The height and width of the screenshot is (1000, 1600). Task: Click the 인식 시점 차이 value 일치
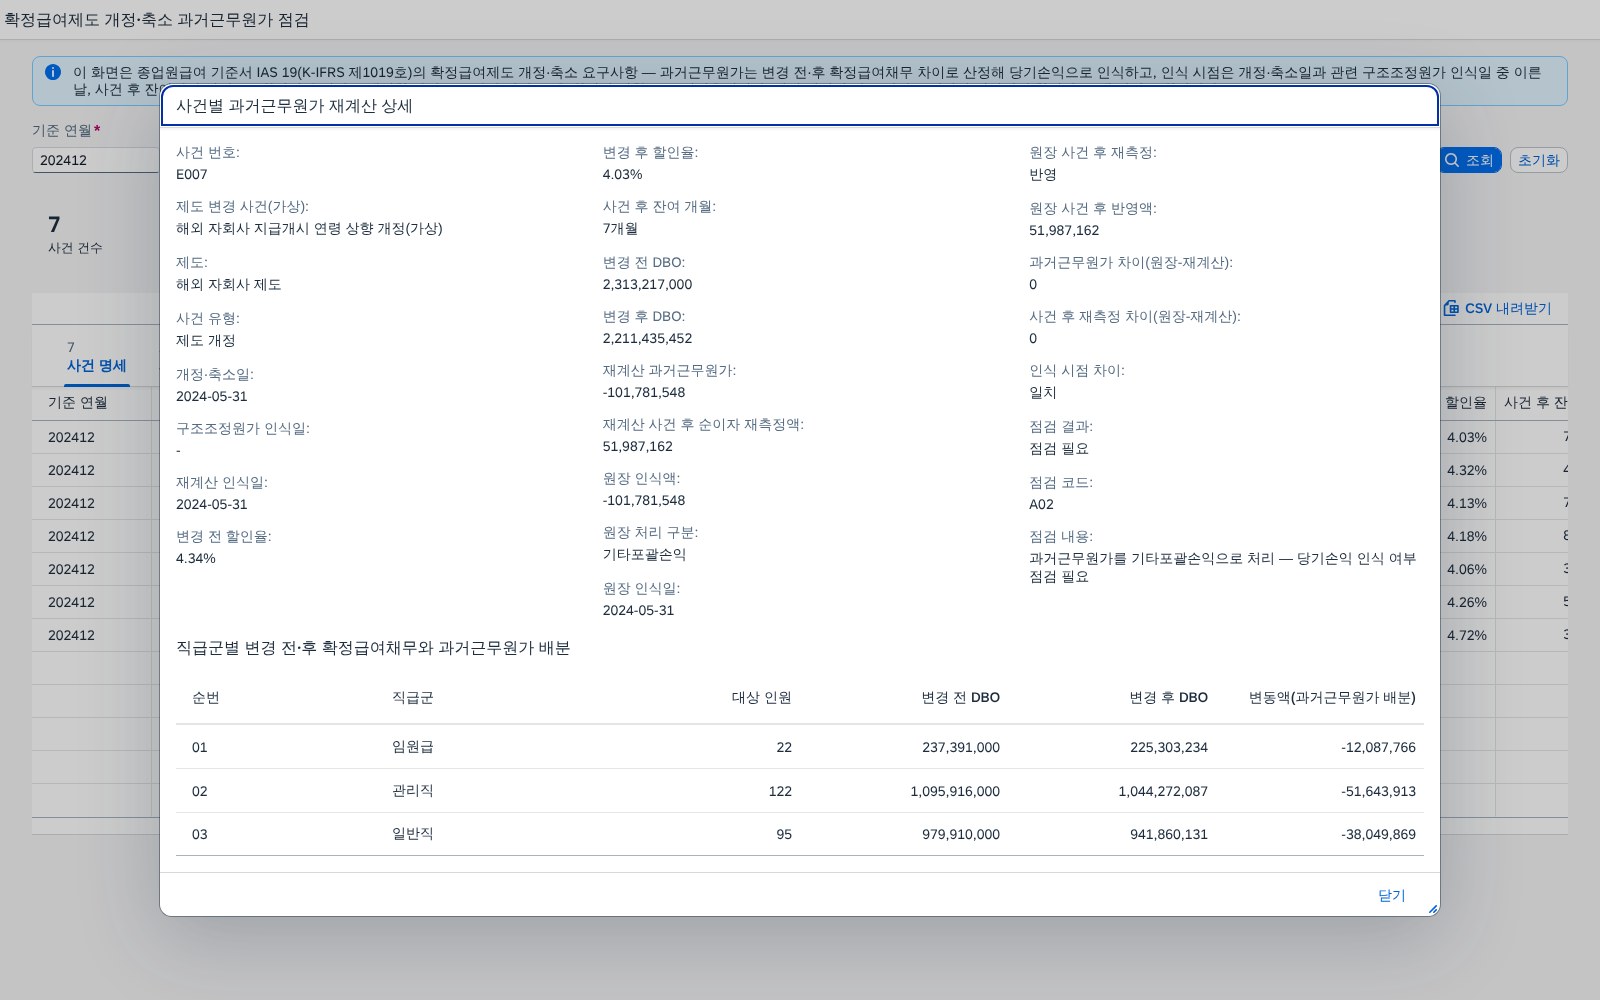(1043, 392)
